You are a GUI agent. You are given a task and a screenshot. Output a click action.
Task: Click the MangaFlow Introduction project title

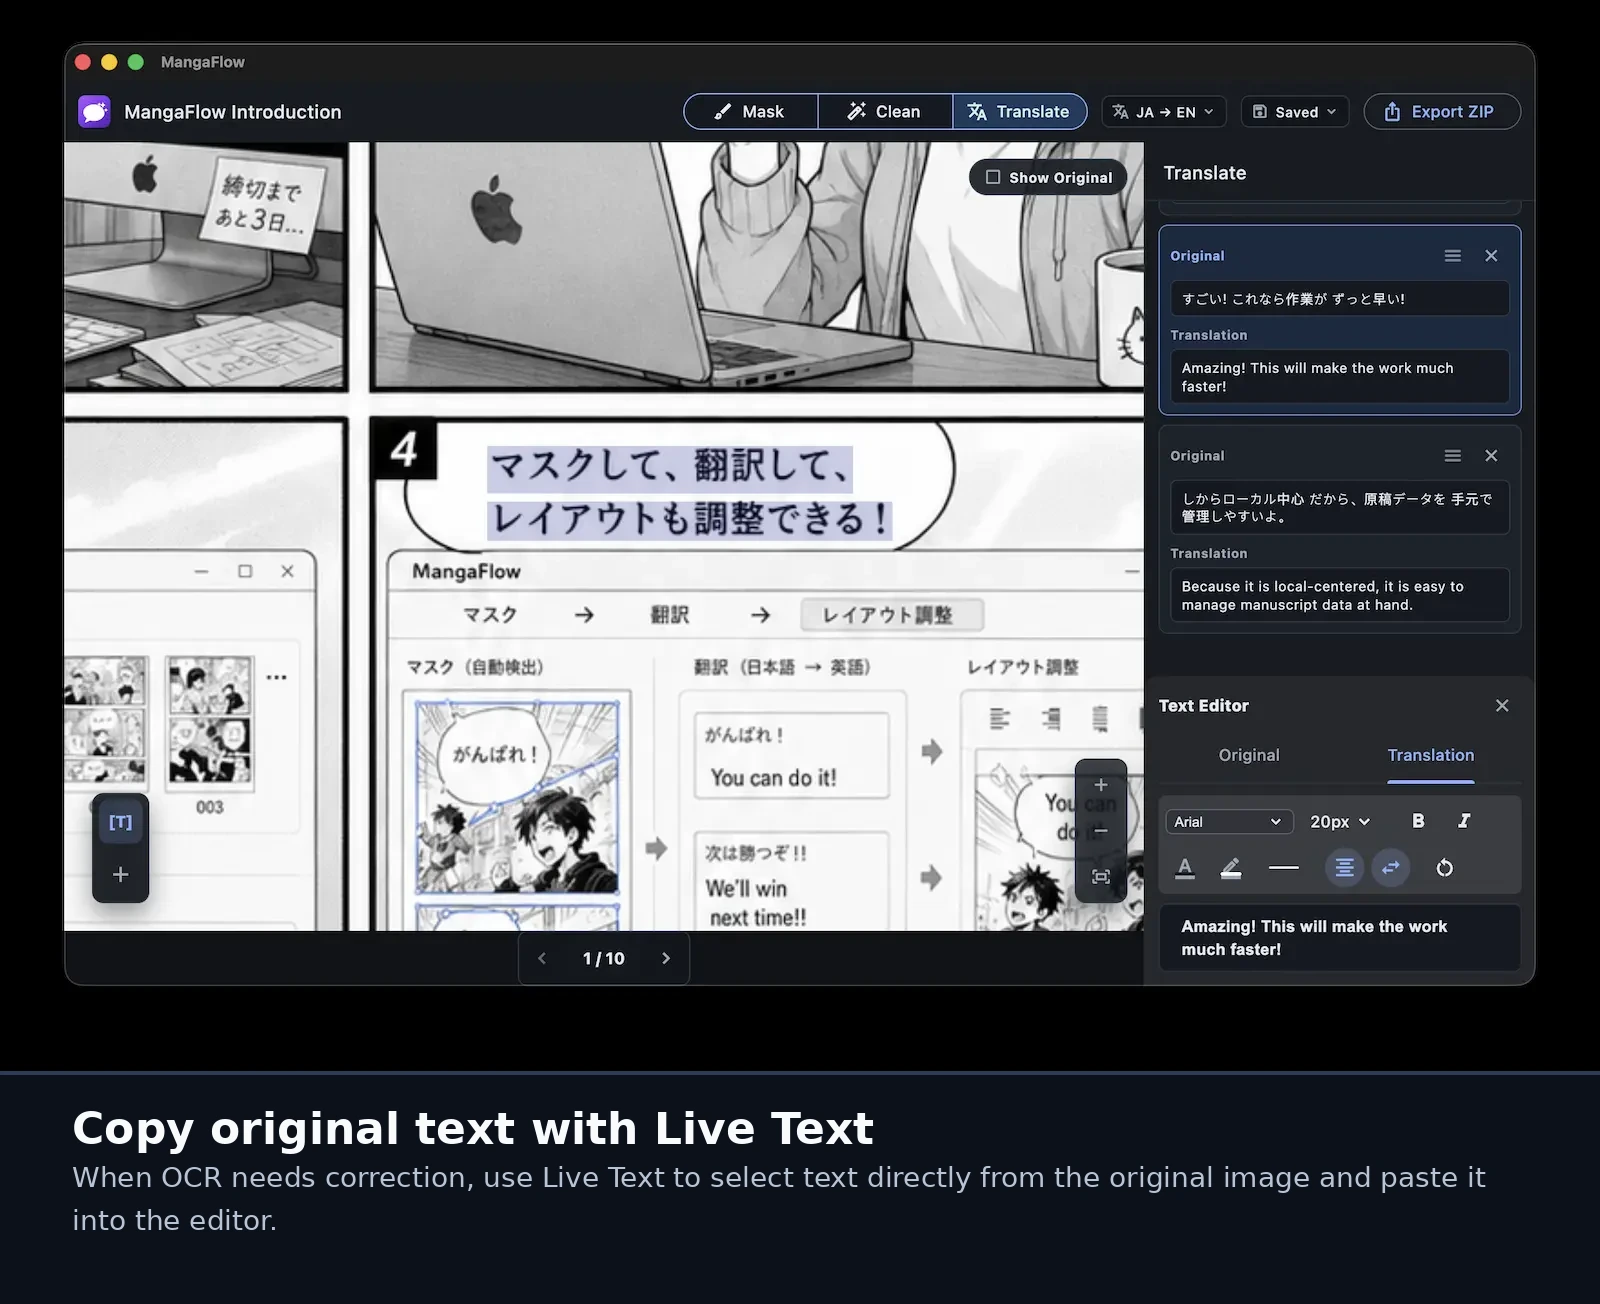[232, 112]
